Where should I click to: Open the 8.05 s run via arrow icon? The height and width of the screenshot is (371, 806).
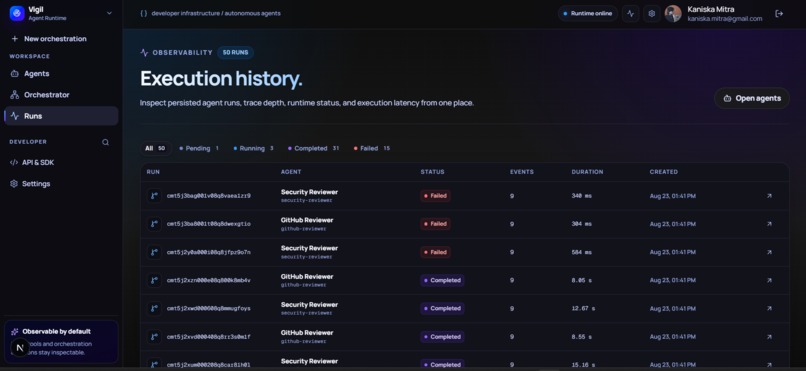pos(769,280)
